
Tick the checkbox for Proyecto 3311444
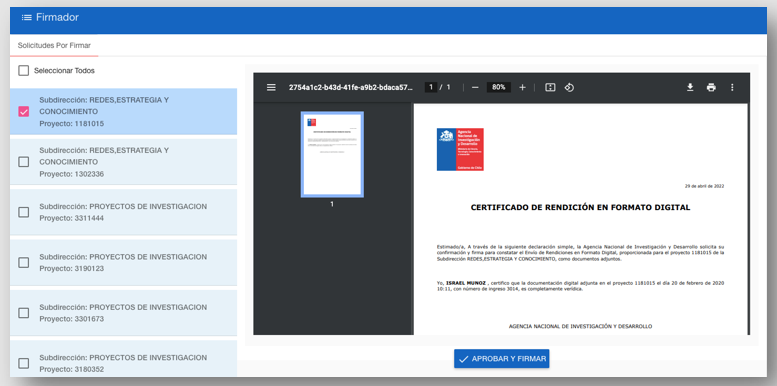point(23,212)
